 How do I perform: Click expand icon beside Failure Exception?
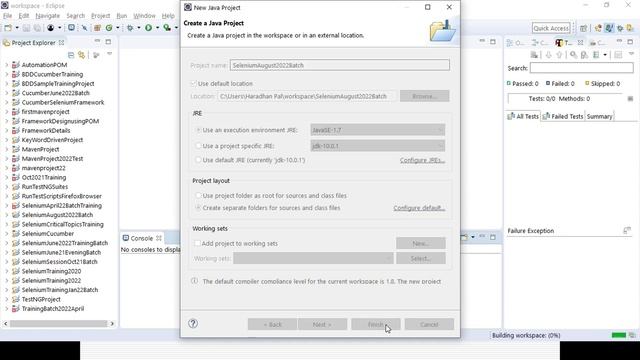[627, 231]
